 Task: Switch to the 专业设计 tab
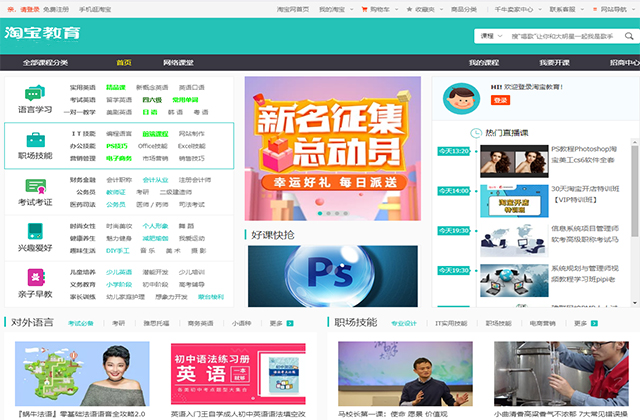click(404, 323)
